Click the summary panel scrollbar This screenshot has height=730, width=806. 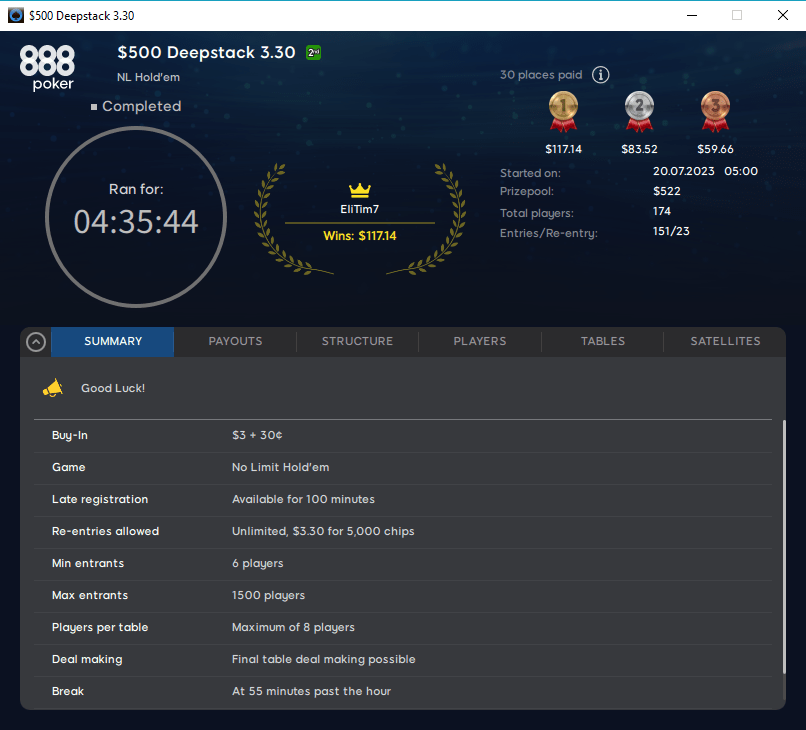coord(784,546)
